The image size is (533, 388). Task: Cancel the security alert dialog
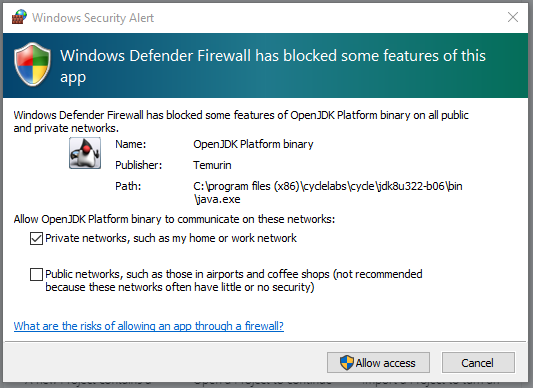point(478,363)
